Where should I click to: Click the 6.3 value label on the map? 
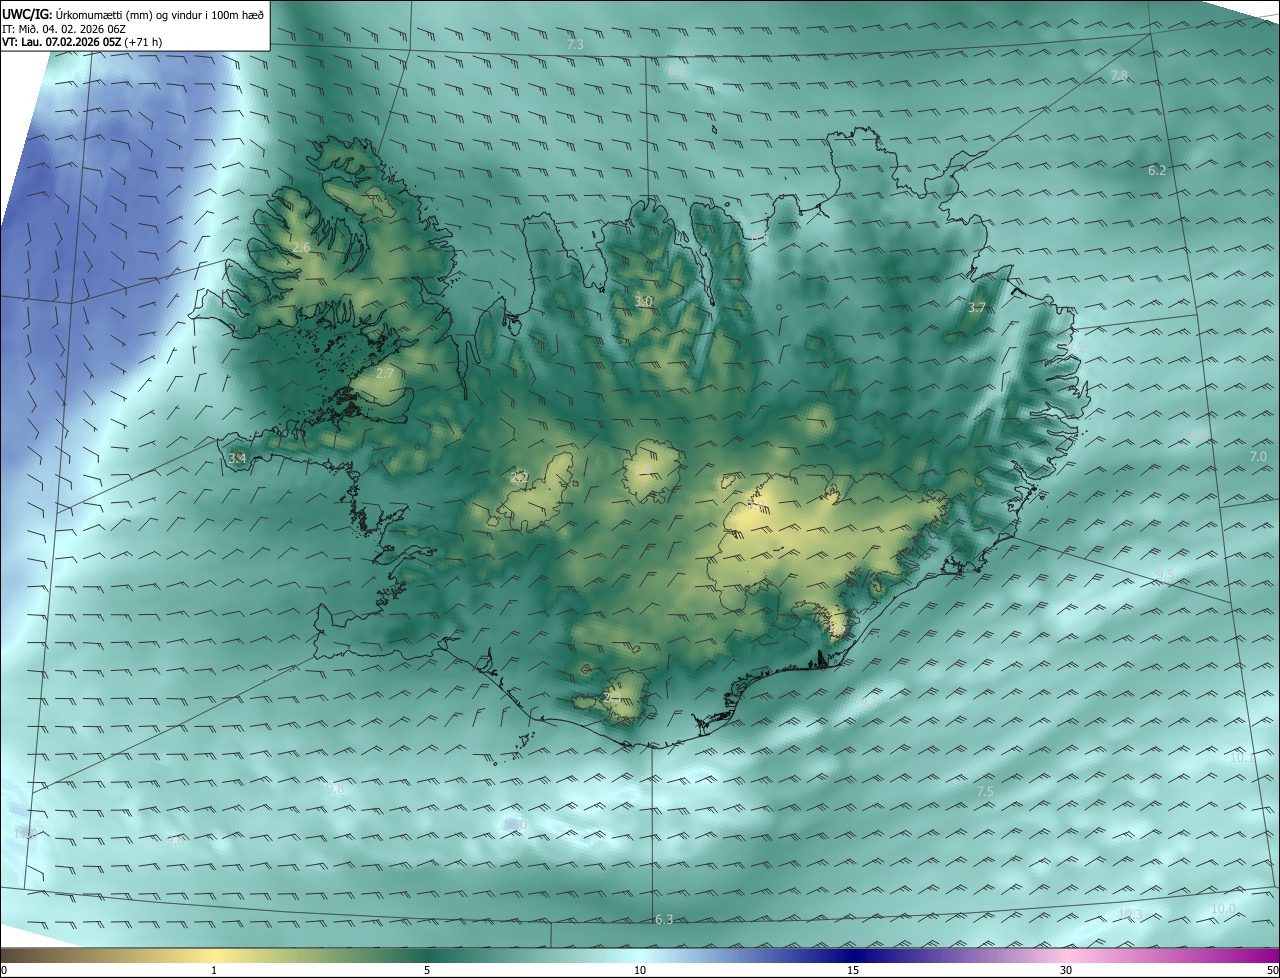pyautogui.click(x=664, y=919)
